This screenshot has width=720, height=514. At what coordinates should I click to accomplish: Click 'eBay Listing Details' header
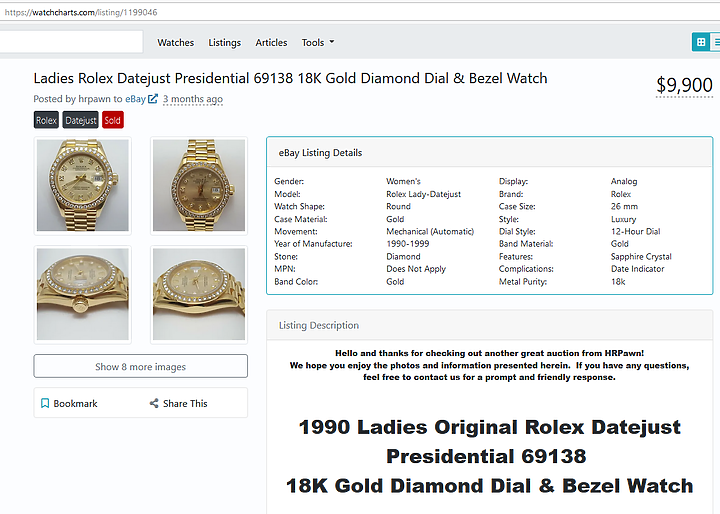coord(320,153)
